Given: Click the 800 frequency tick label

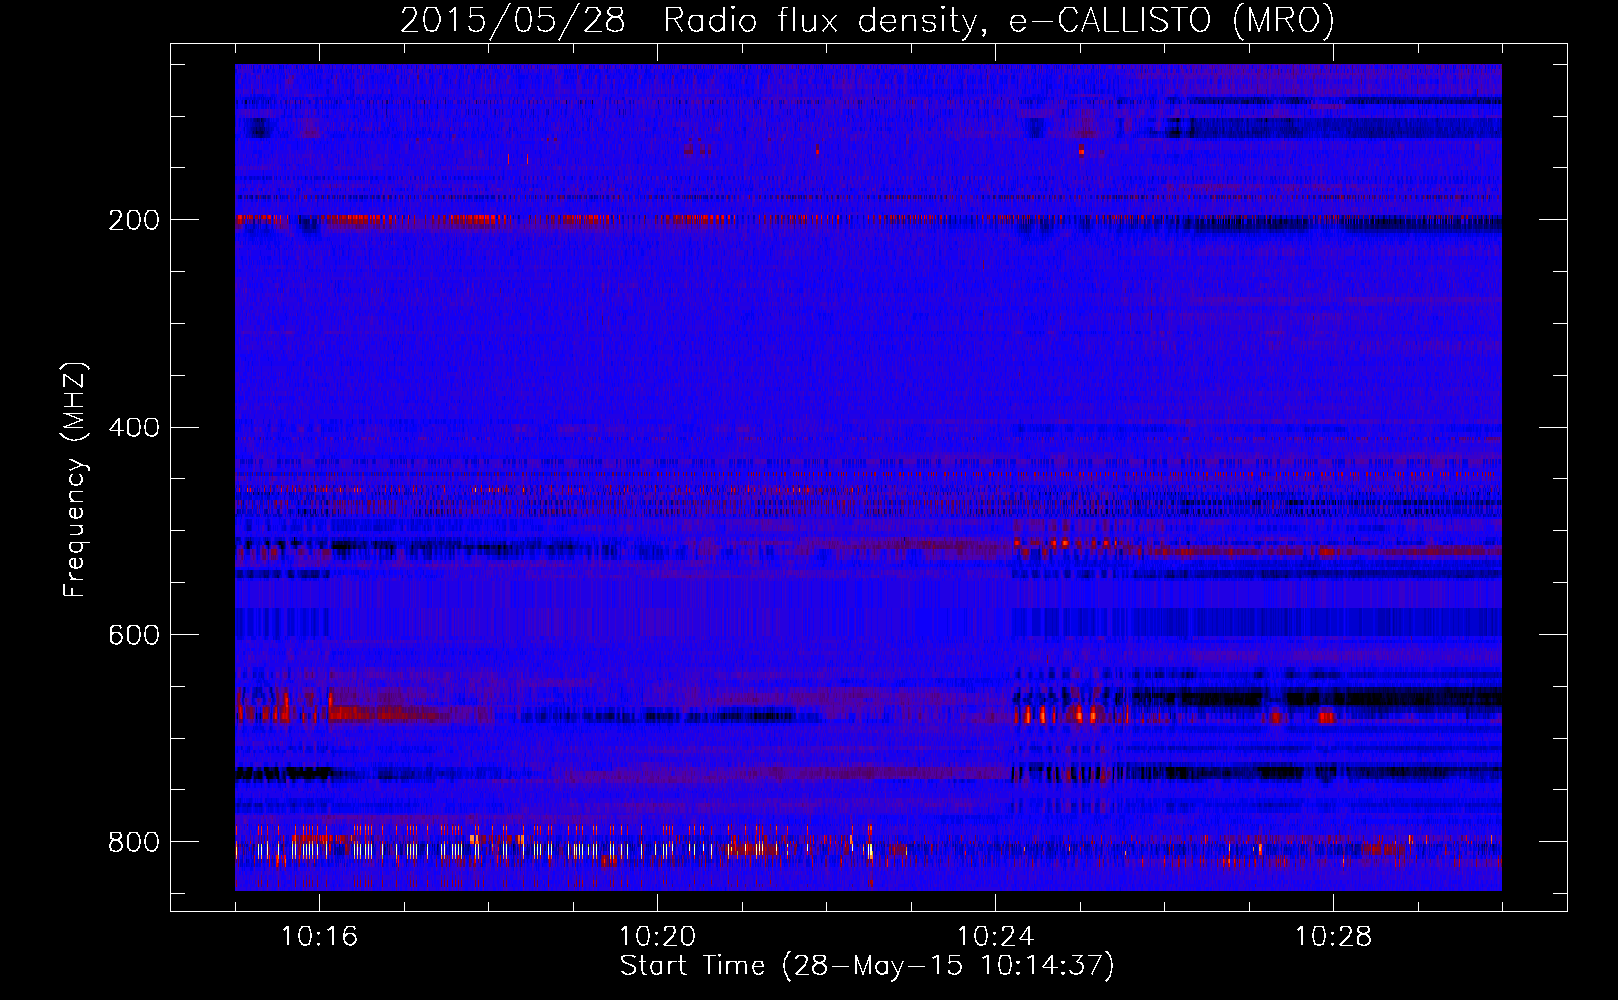Looking at the screenshot, I should point(134,842).
